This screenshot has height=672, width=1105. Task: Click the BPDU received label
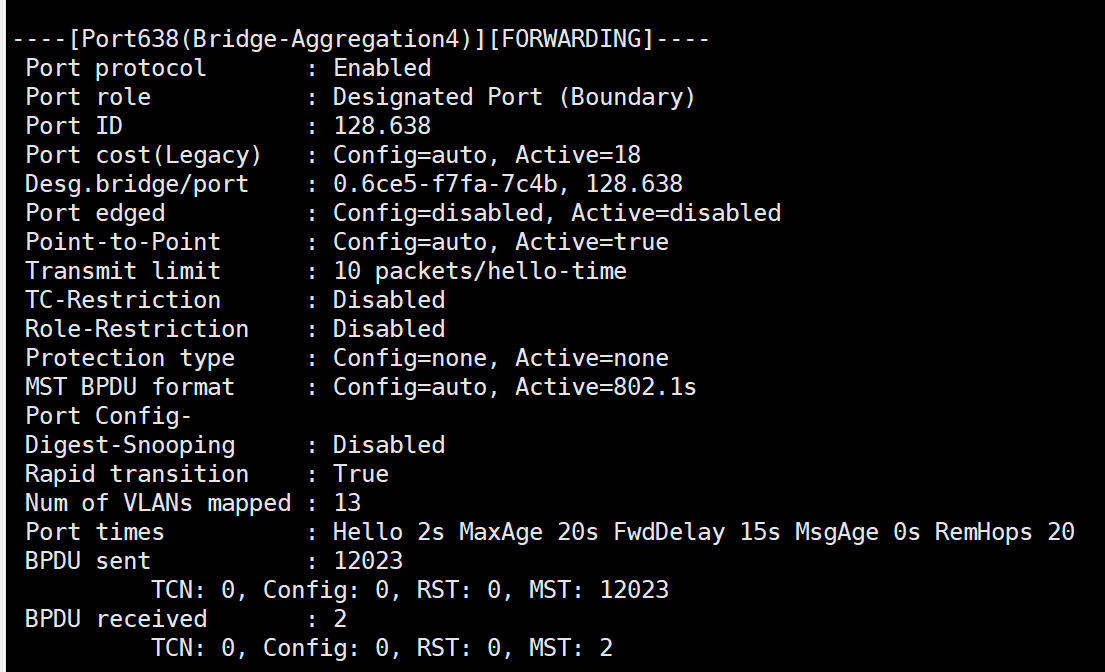coord(116,619)
